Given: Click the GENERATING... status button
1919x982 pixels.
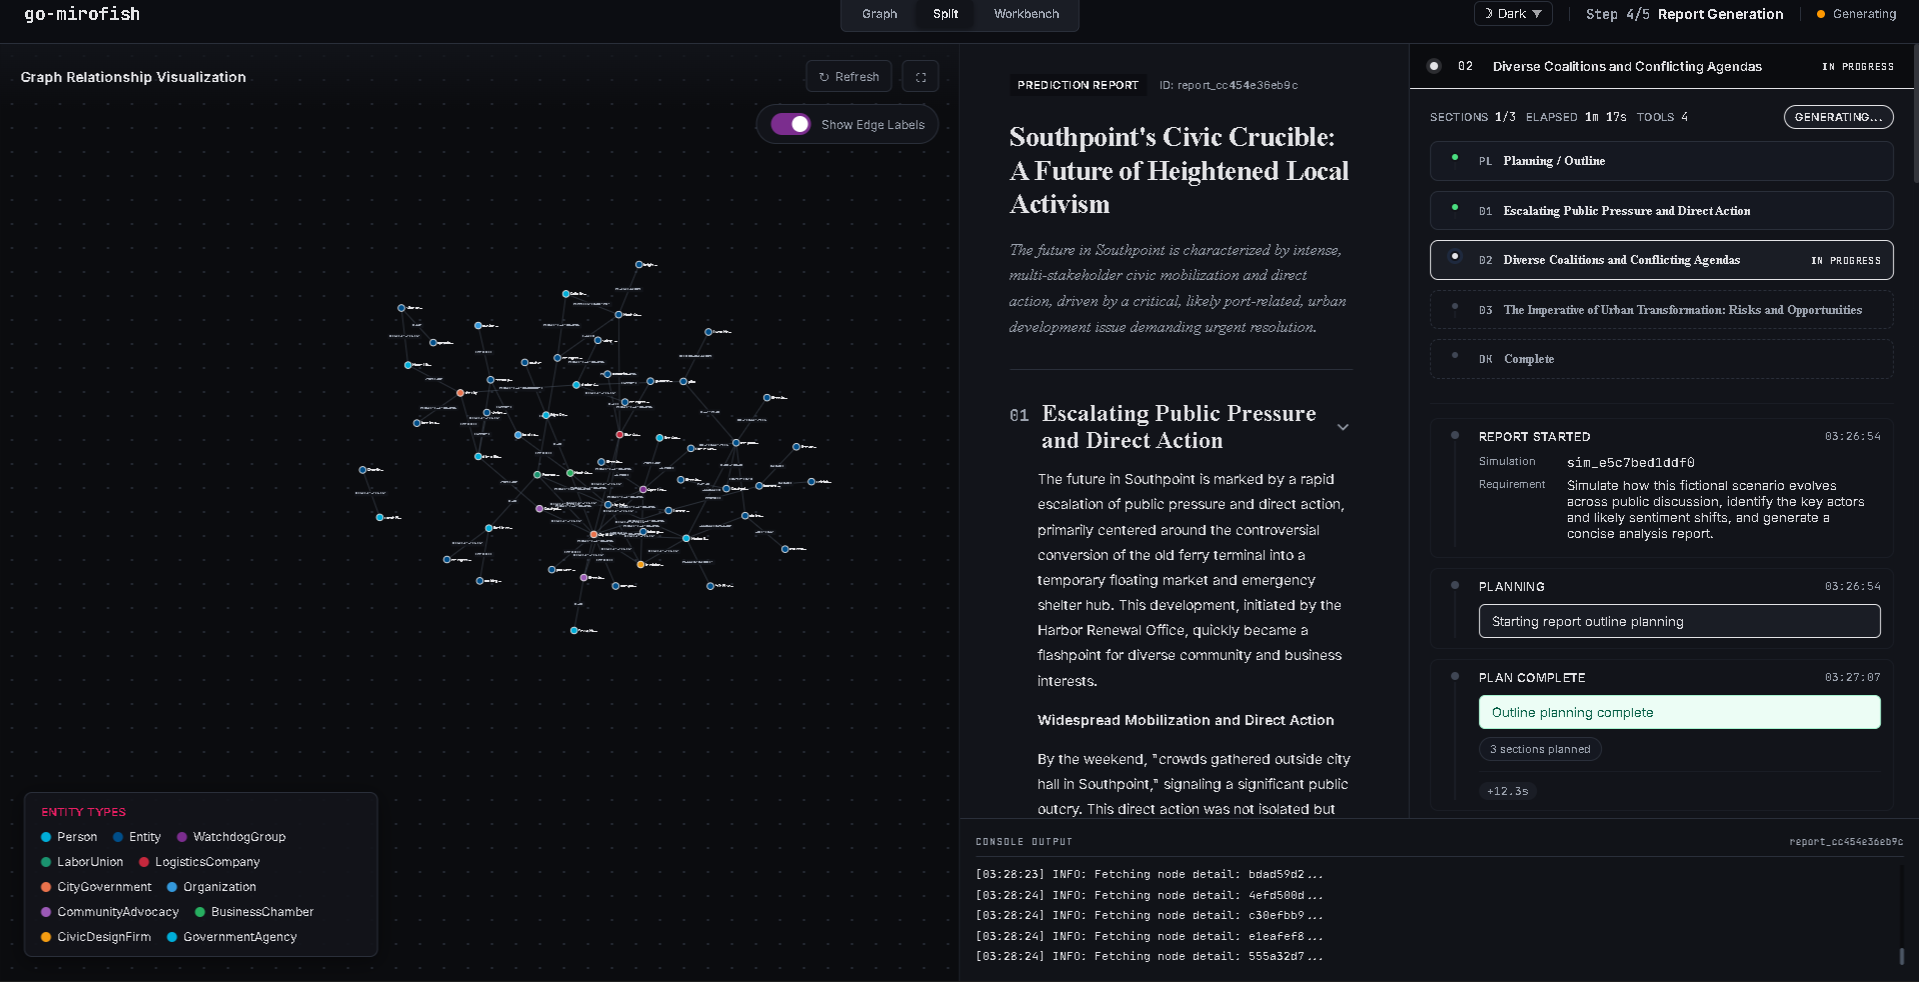Looking at the screenshot, I should (x=1838, y=117).
